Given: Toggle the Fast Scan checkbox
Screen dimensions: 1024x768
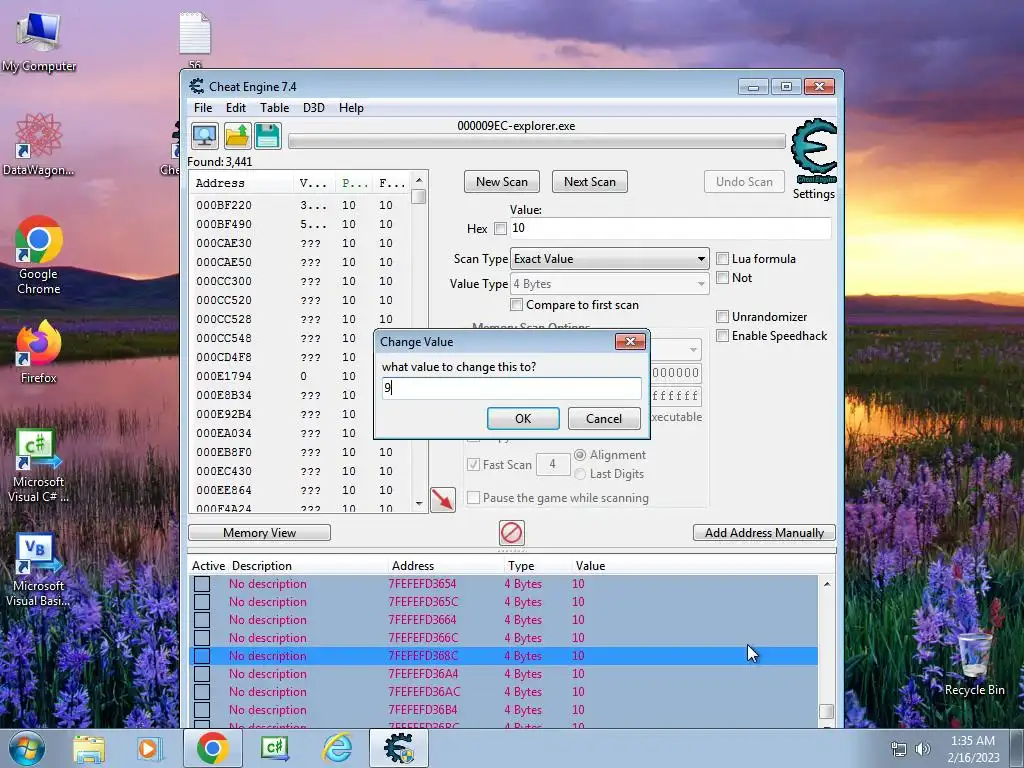Looking at the screenshot, I should (x=473, y=464).
